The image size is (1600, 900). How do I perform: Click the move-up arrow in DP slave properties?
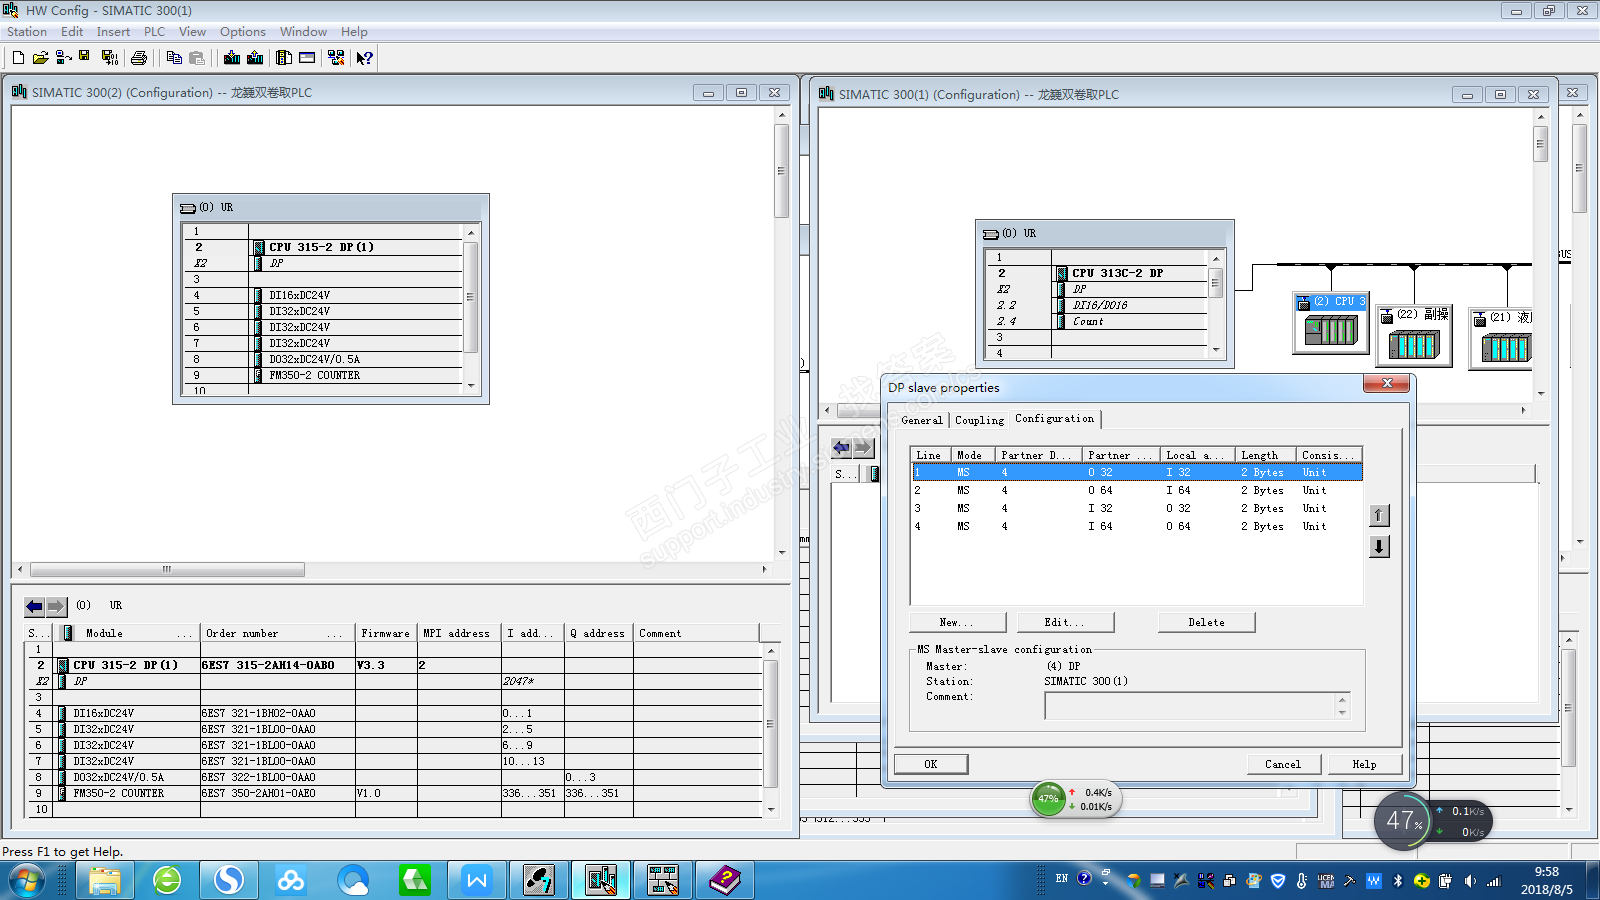click(x=1379, y=515)
